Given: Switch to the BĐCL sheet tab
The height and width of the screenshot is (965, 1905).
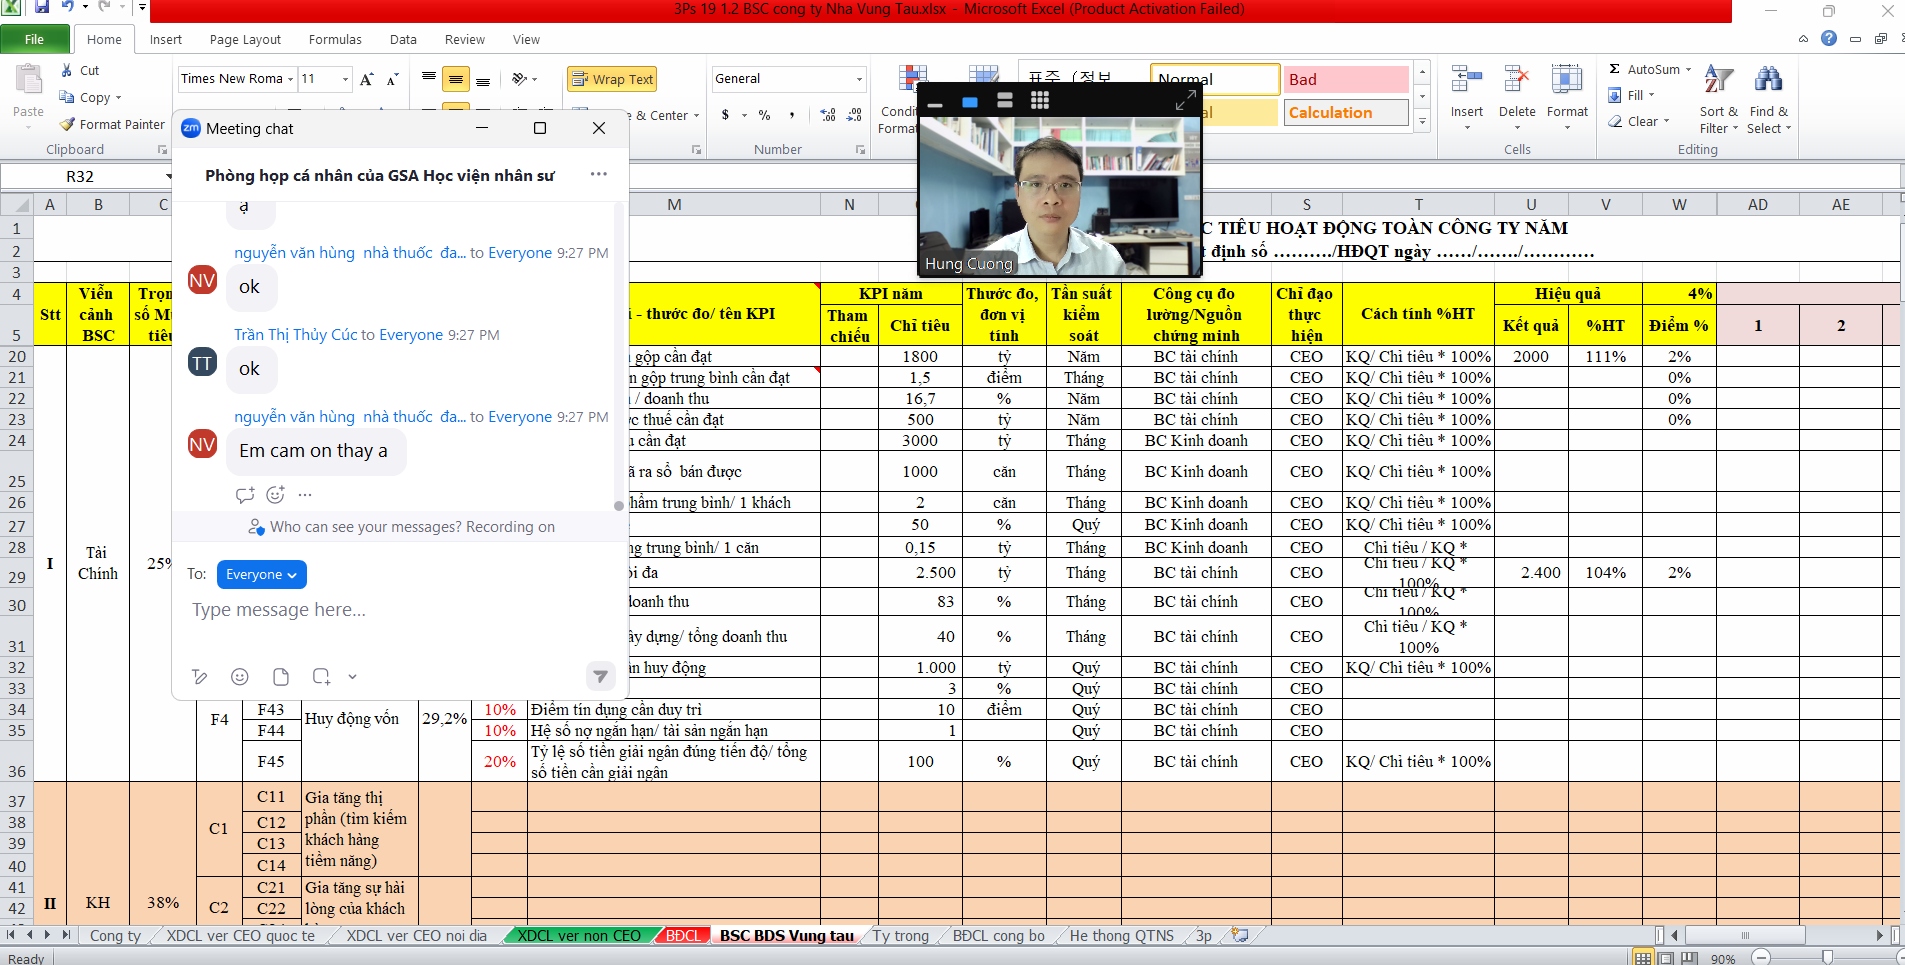Looking at the screenshot, I should [683, 936].
